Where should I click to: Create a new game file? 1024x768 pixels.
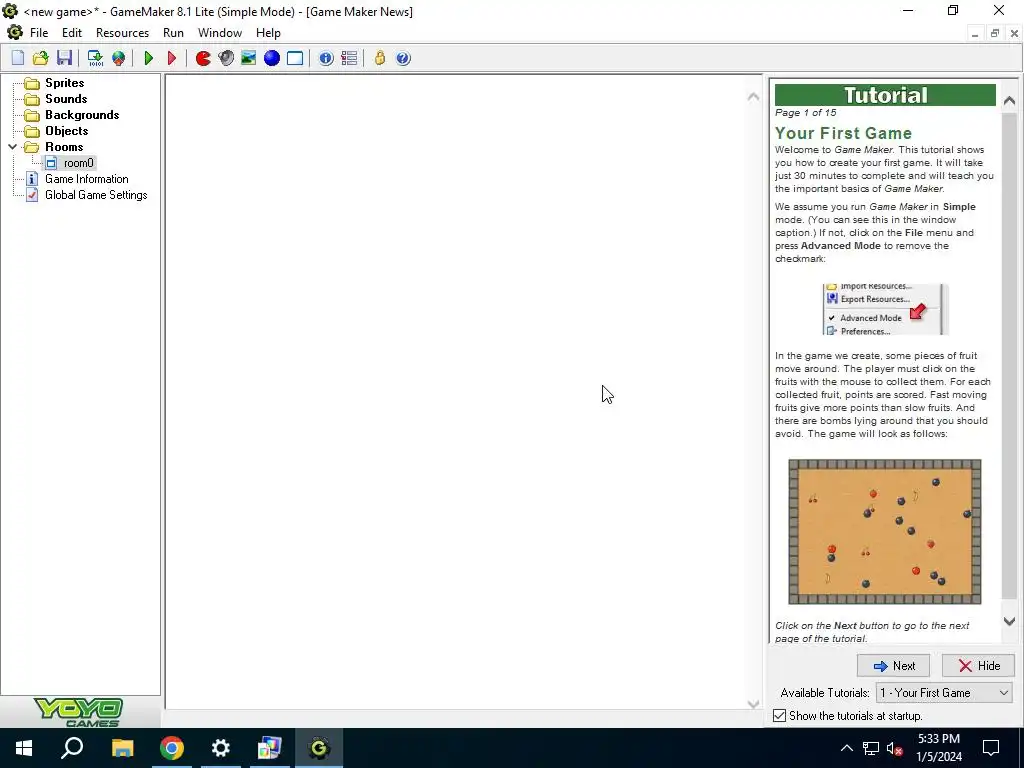click(x=18, y=58)
